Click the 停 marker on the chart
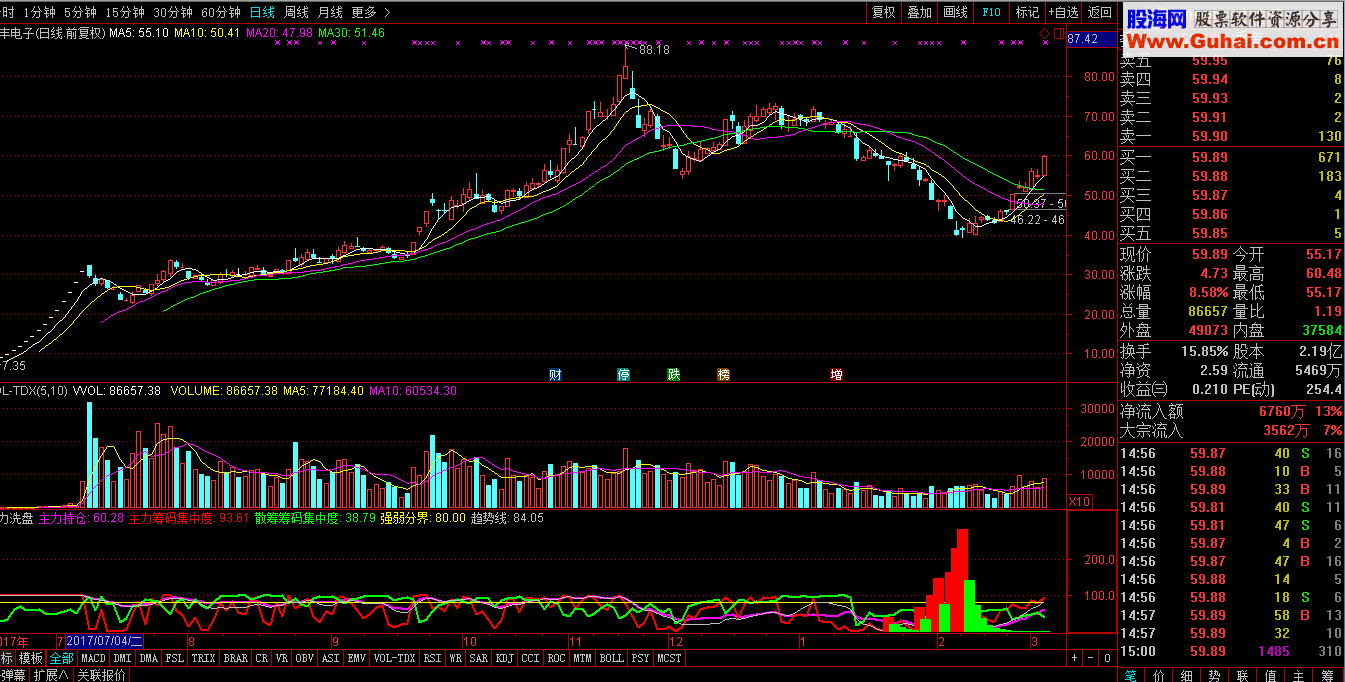 [x=624, y=375]
